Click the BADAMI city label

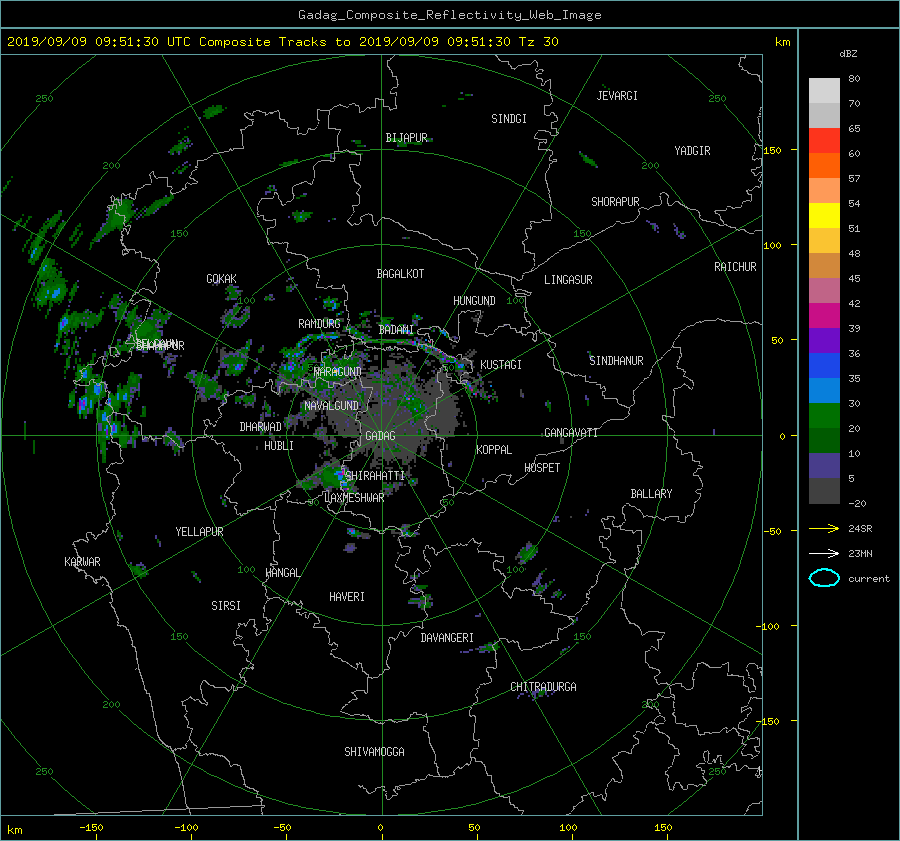pos(396,330)
